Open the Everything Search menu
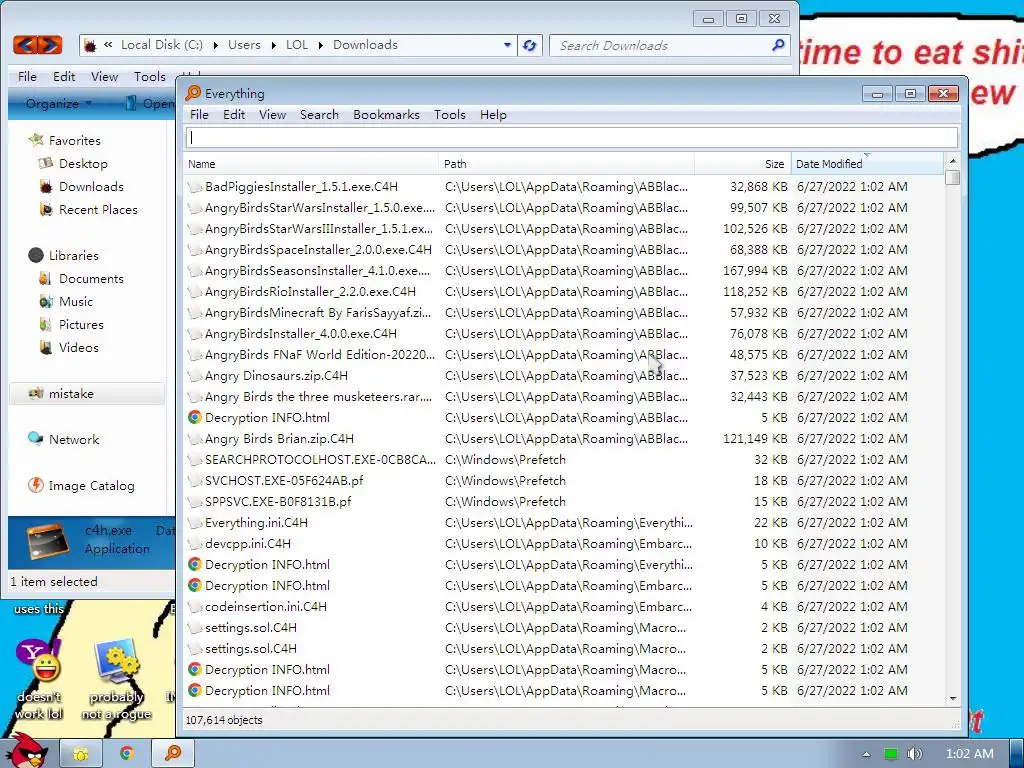The image size is (1024, 768). (319, 114)
